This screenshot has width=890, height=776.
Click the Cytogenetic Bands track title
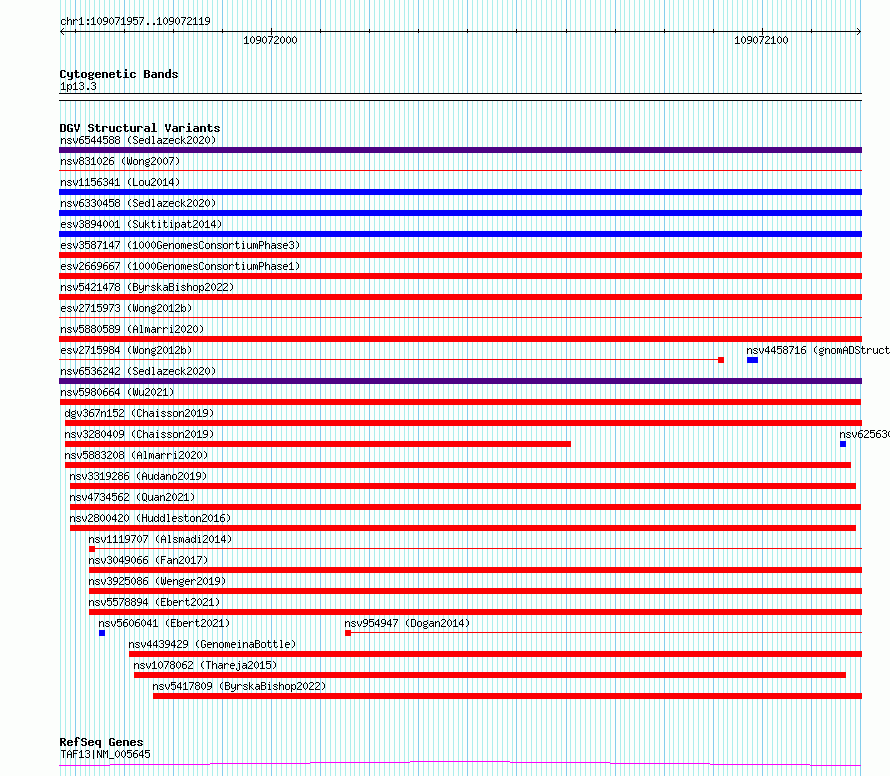click(119, 74)
